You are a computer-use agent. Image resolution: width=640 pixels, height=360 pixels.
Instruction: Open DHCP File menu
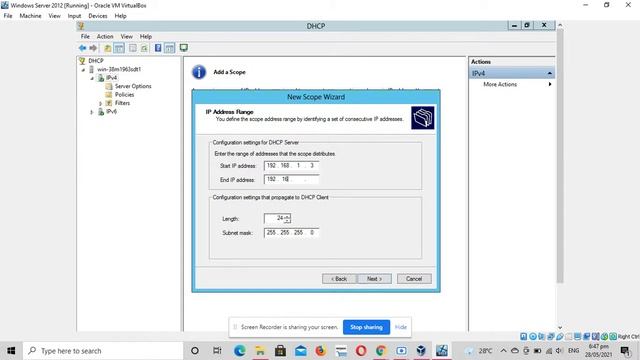85,36
